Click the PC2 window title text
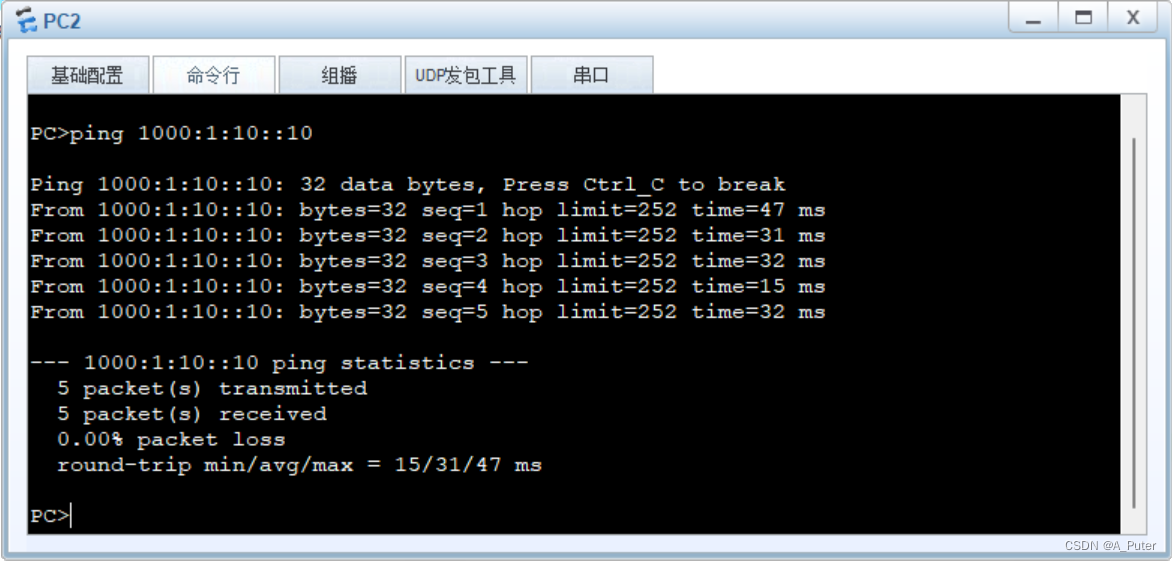The image size is (1172, 561). click(x=62, y=20)
